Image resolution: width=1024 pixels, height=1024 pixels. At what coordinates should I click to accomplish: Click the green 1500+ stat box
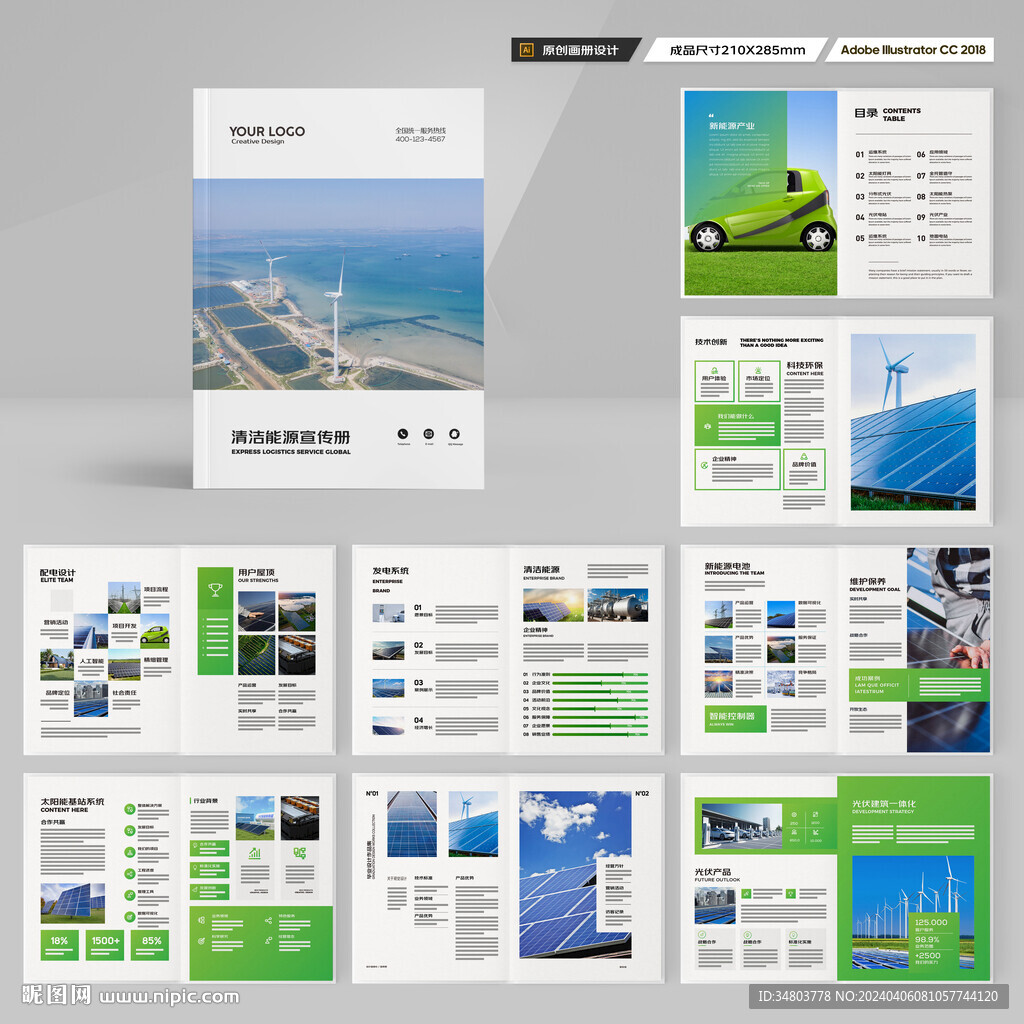[104, 944]
